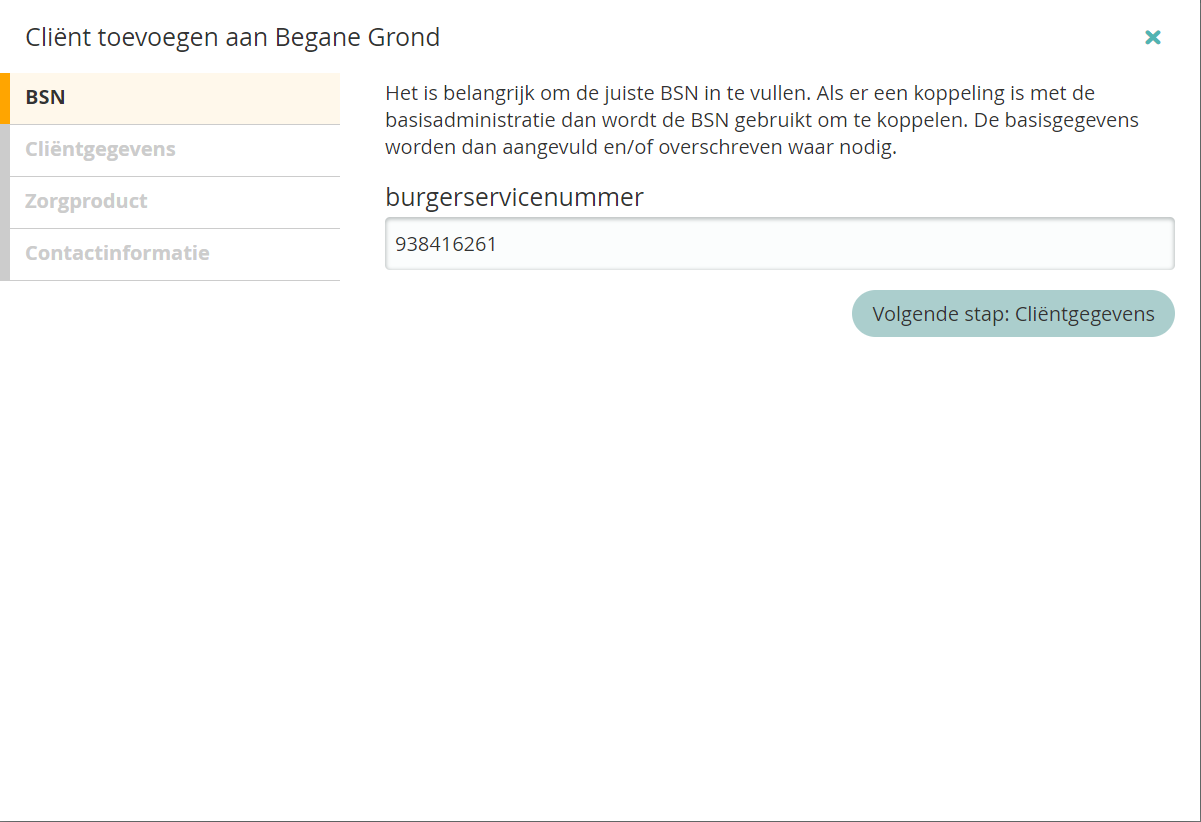Click the empty right end of the BSN input
The image size is (1201, 822).
point(1100,244)
